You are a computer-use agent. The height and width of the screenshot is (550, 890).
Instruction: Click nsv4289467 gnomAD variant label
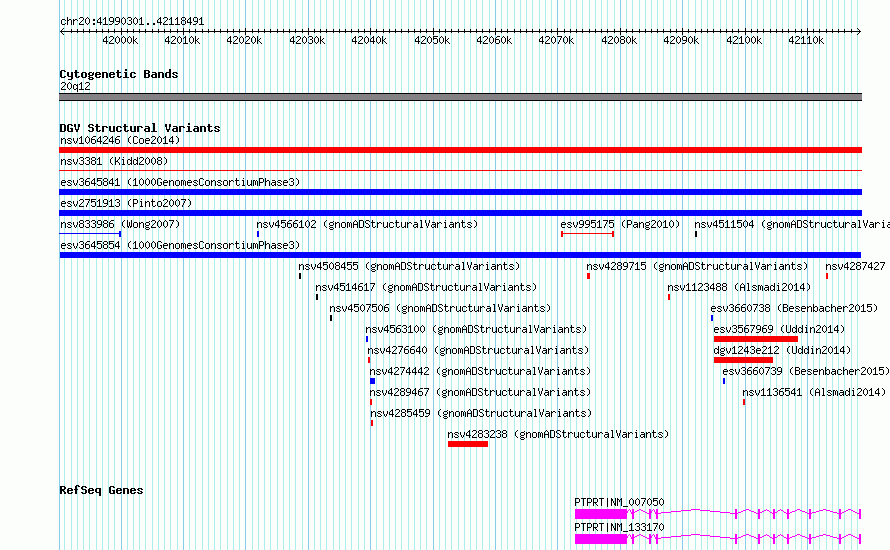[x=480, y=392]
